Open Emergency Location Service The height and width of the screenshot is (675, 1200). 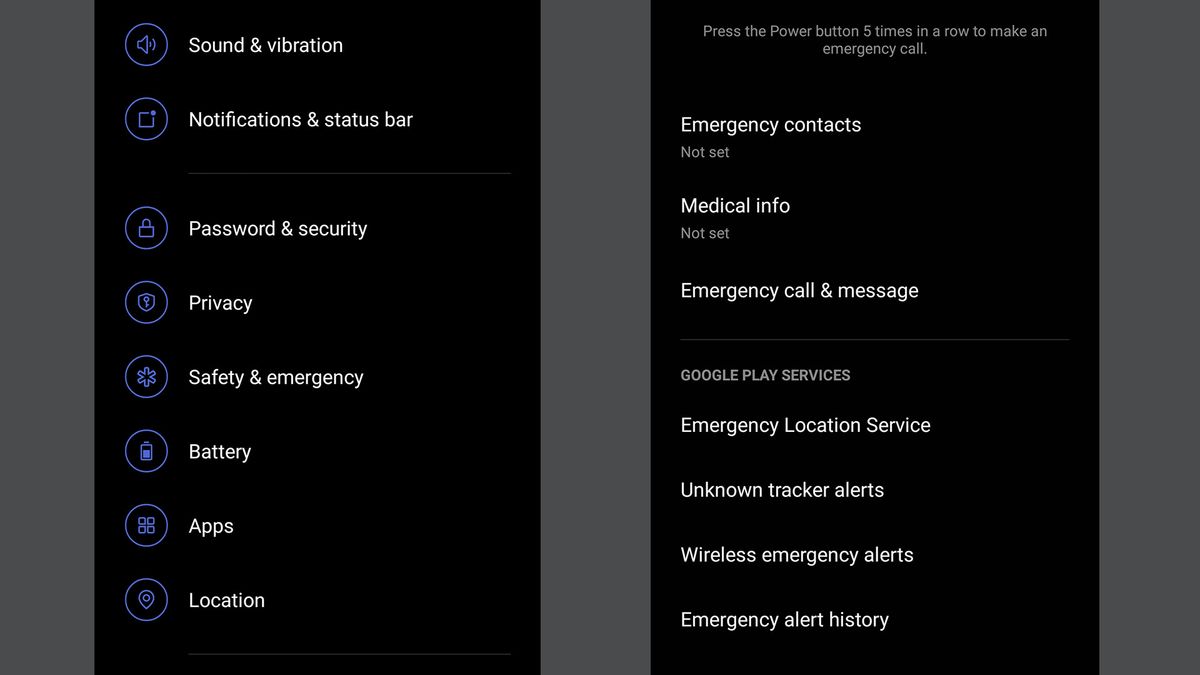pyautogui.click(x=805, y=425)
